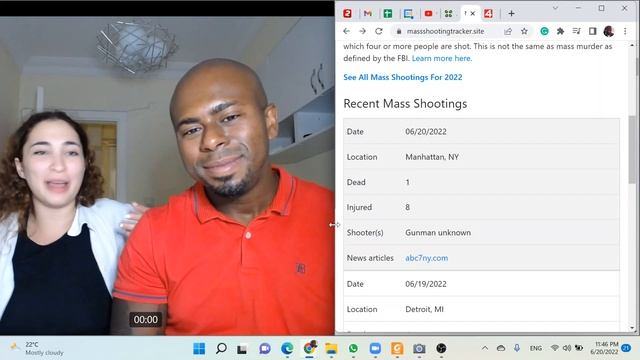Select the Detroit, MI location cell

(424, 309)
